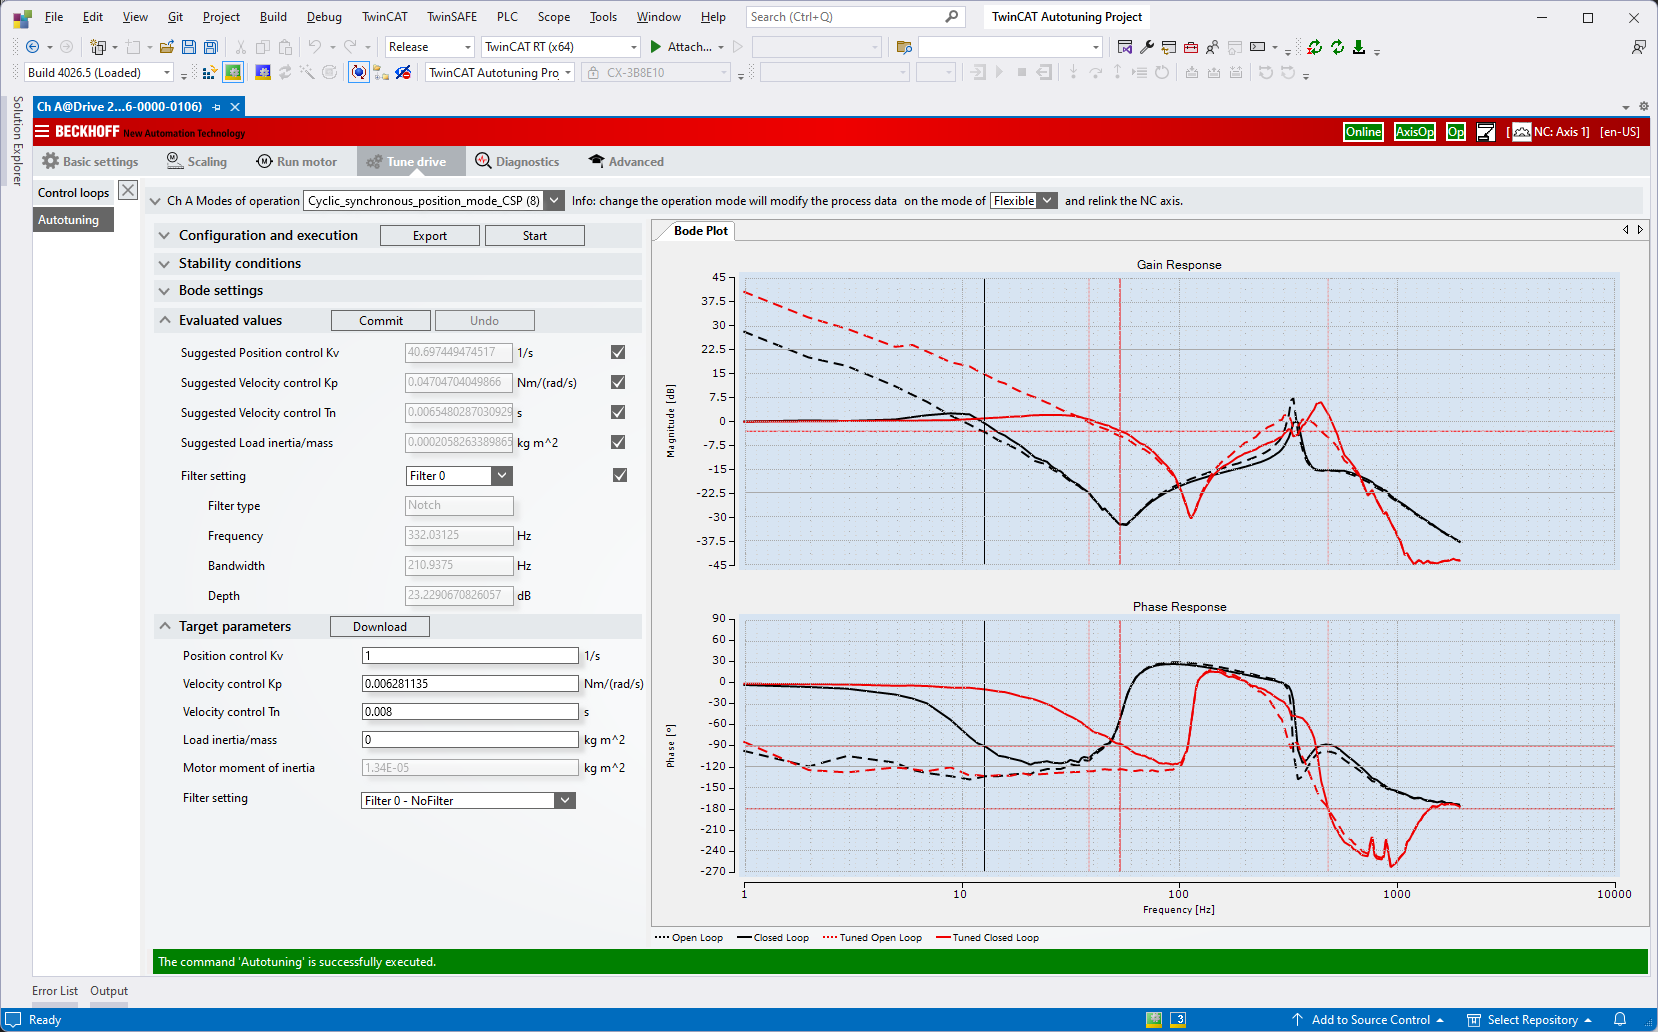
Task: Open the Release configuration dropdown
Action: click(x=430, y=47)
